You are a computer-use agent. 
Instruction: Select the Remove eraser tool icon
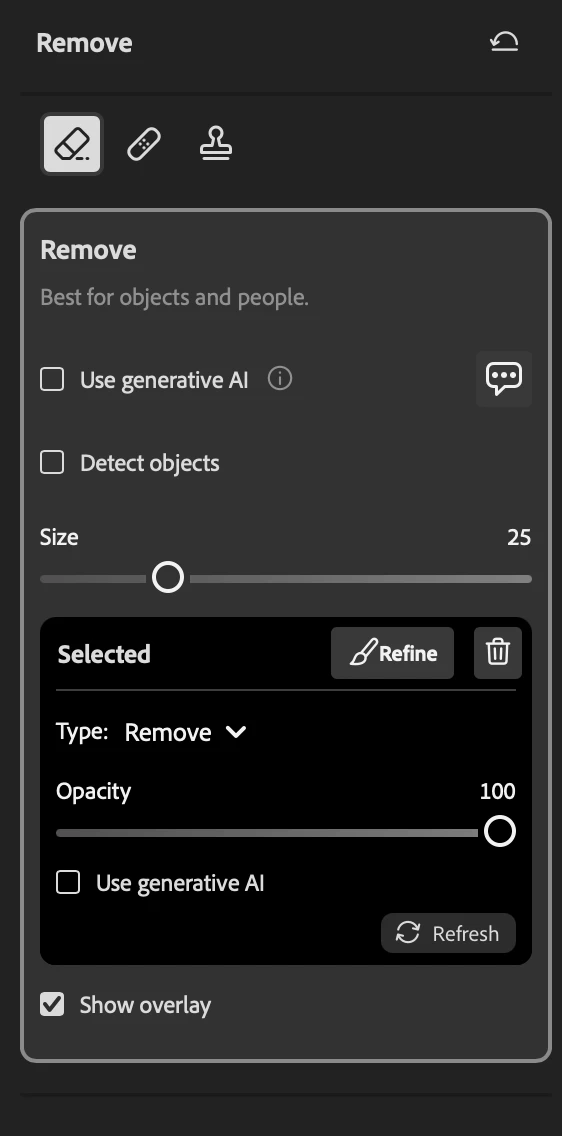(x=72, y=144)
